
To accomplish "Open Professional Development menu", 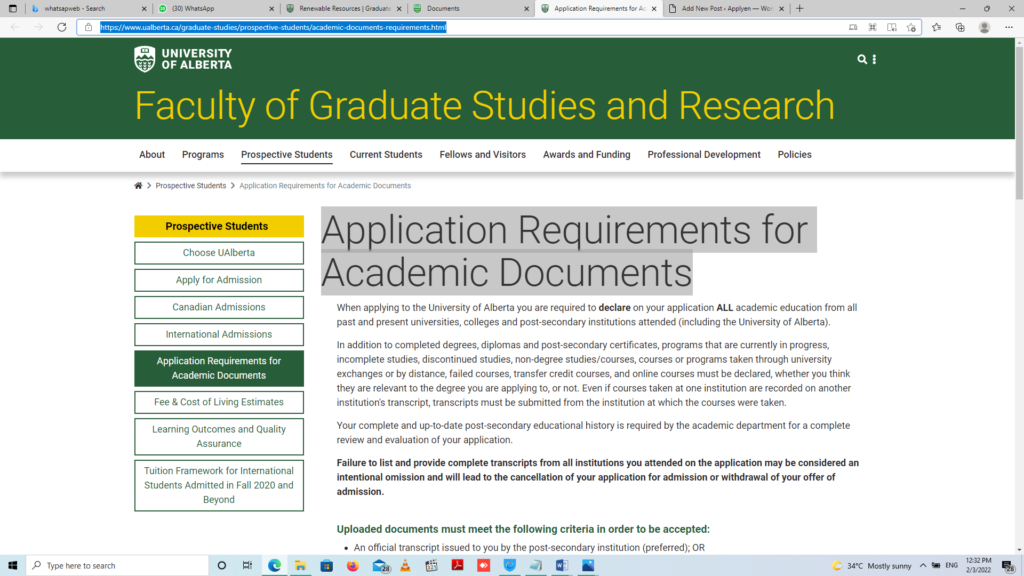I will point(704,155).
